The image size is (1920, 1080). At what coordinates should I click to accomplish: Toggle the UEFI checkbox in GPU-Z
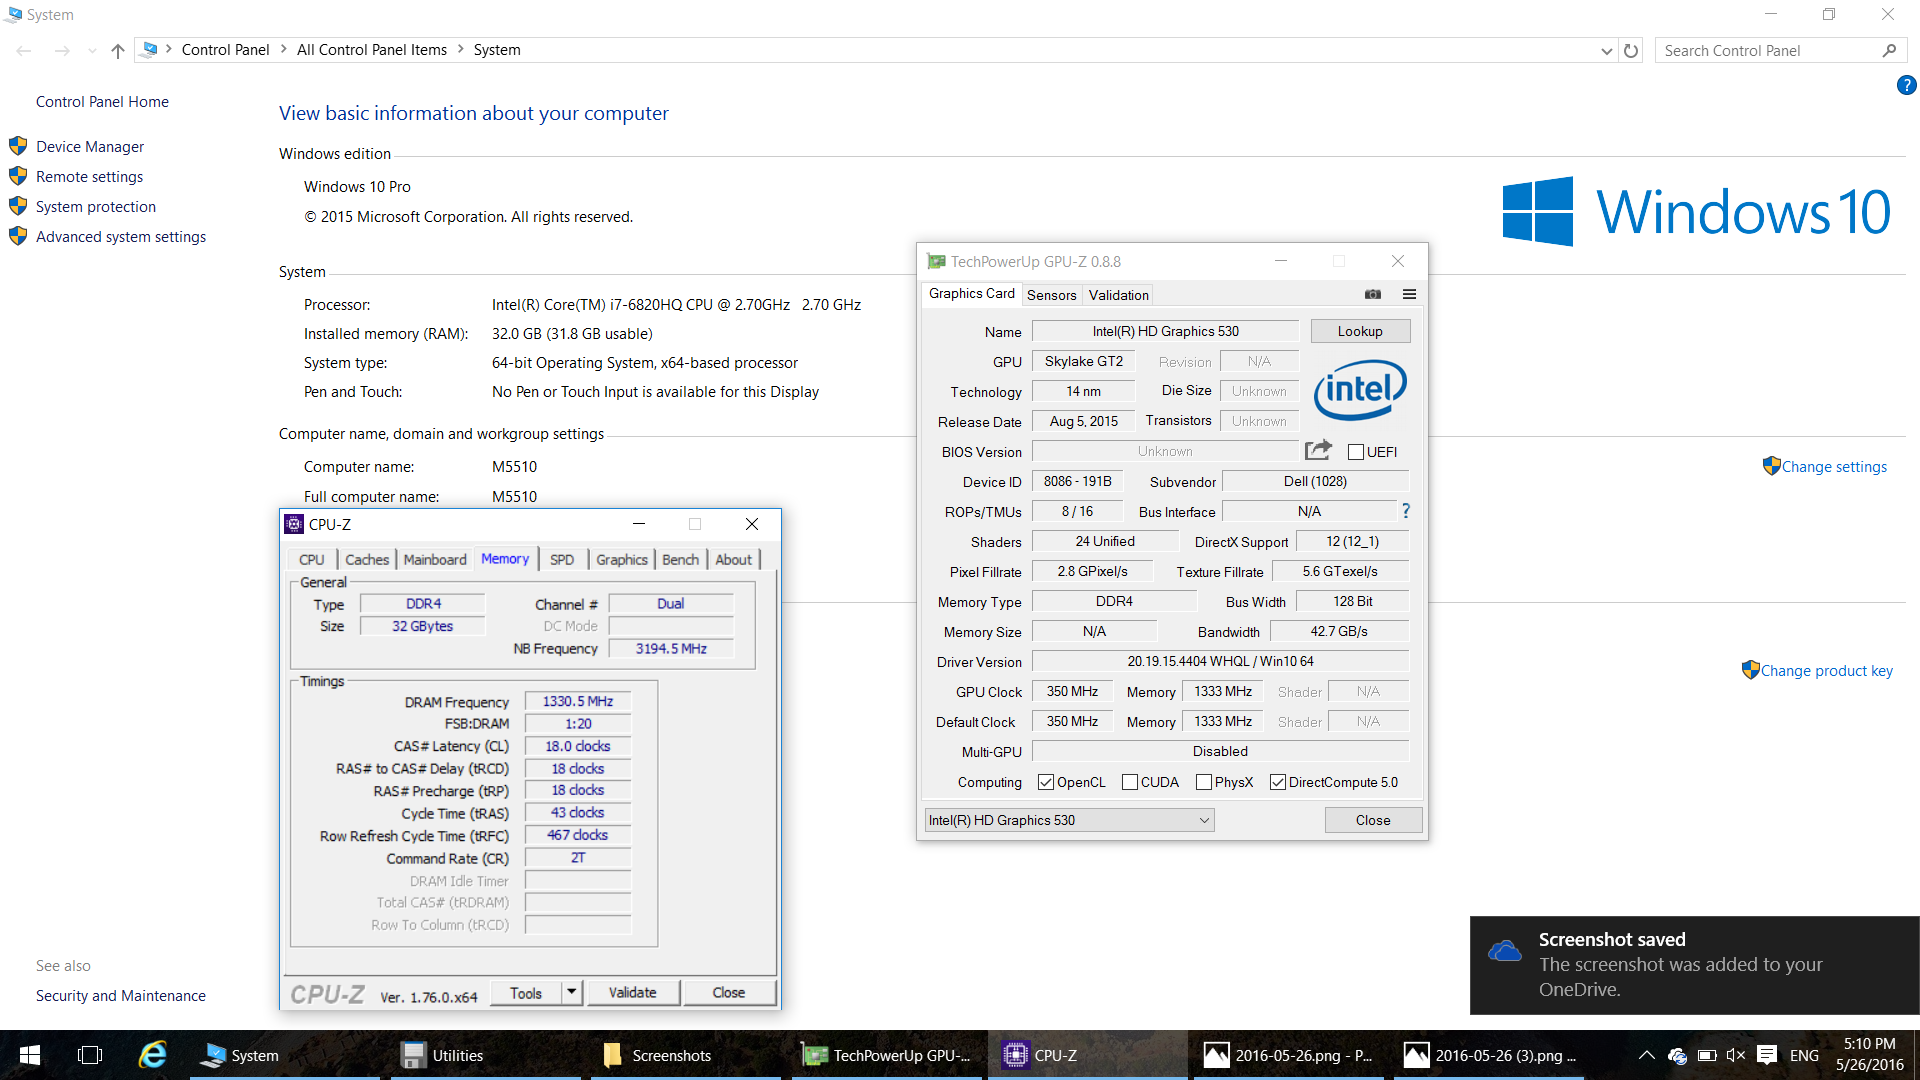click(1356, 452)
